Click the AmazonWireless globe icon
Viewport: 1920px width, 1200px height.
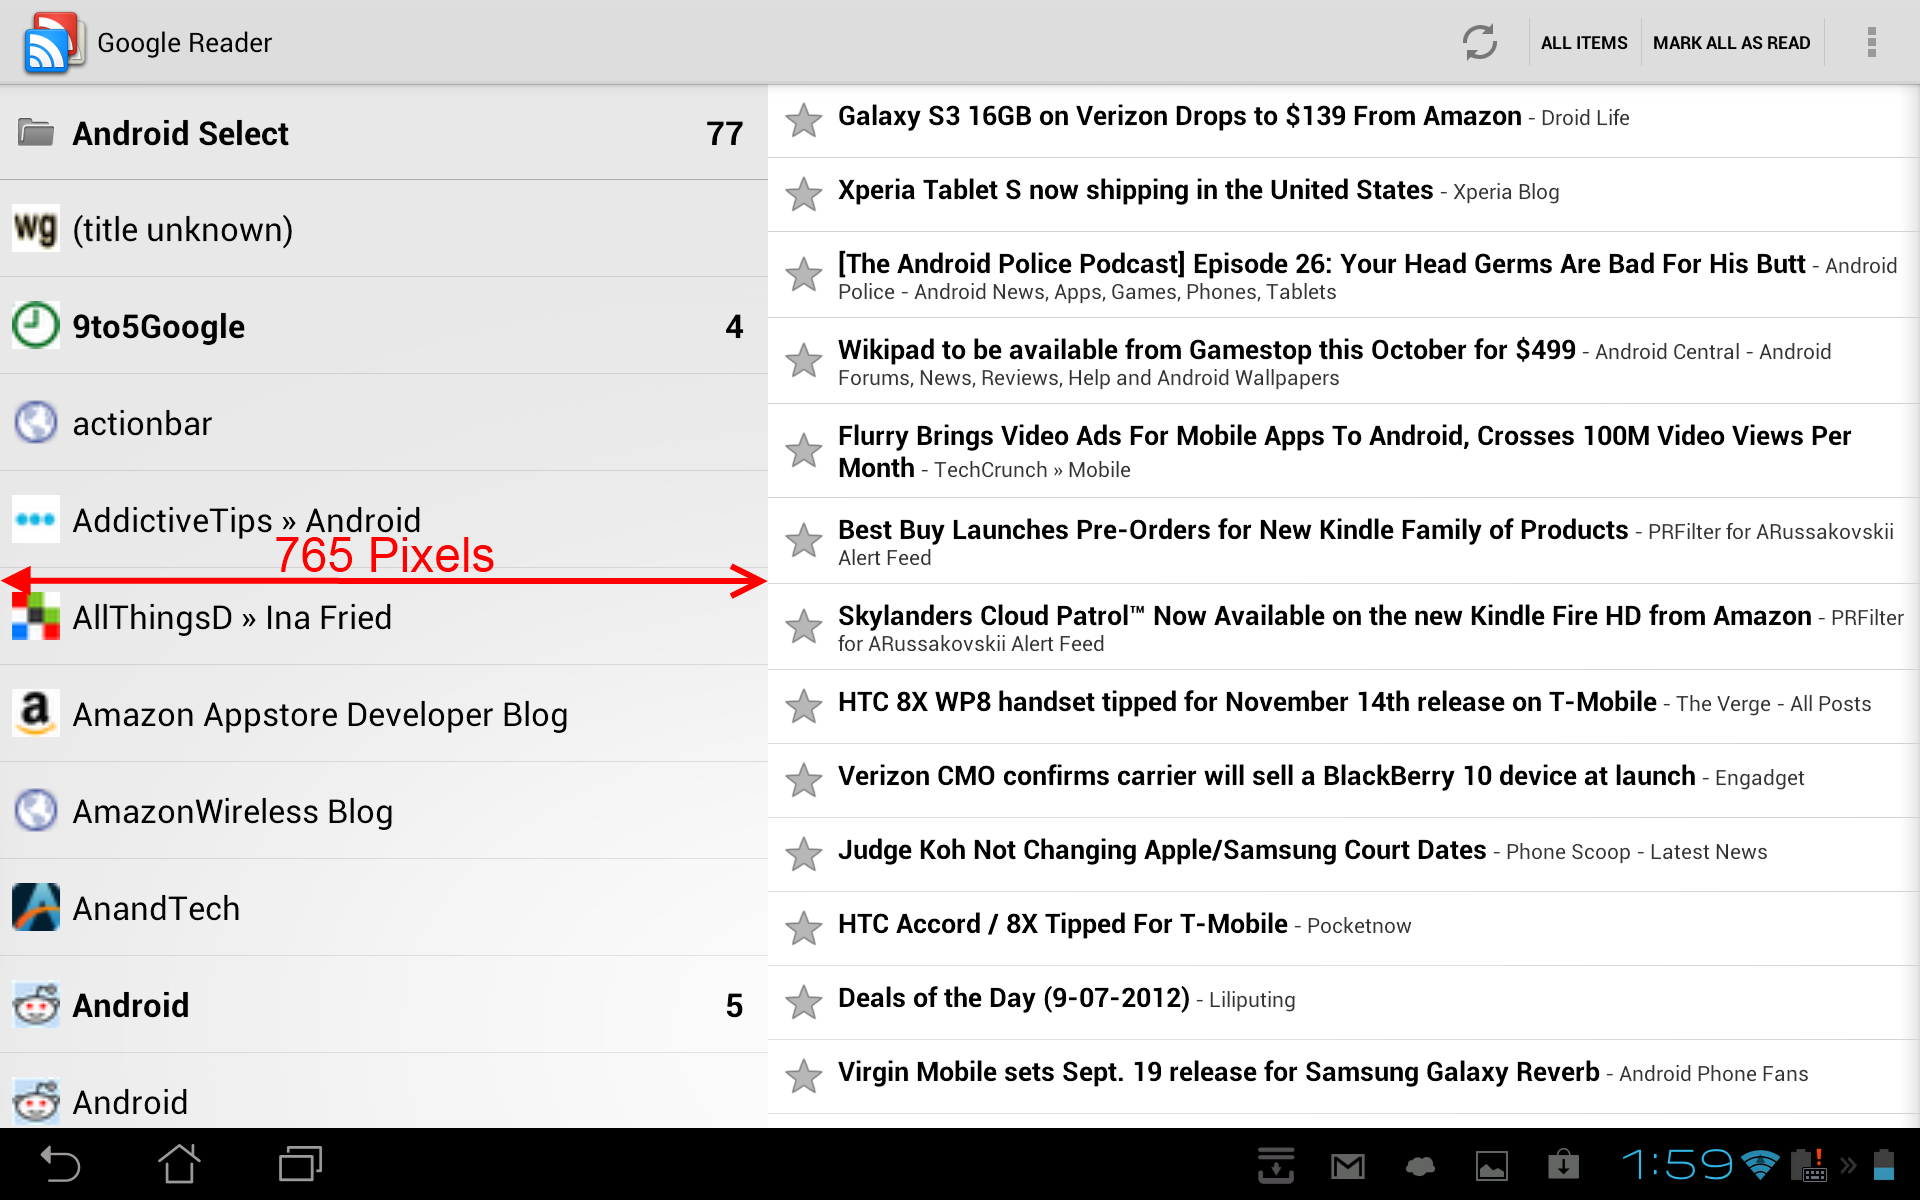(x=36, y=810)
